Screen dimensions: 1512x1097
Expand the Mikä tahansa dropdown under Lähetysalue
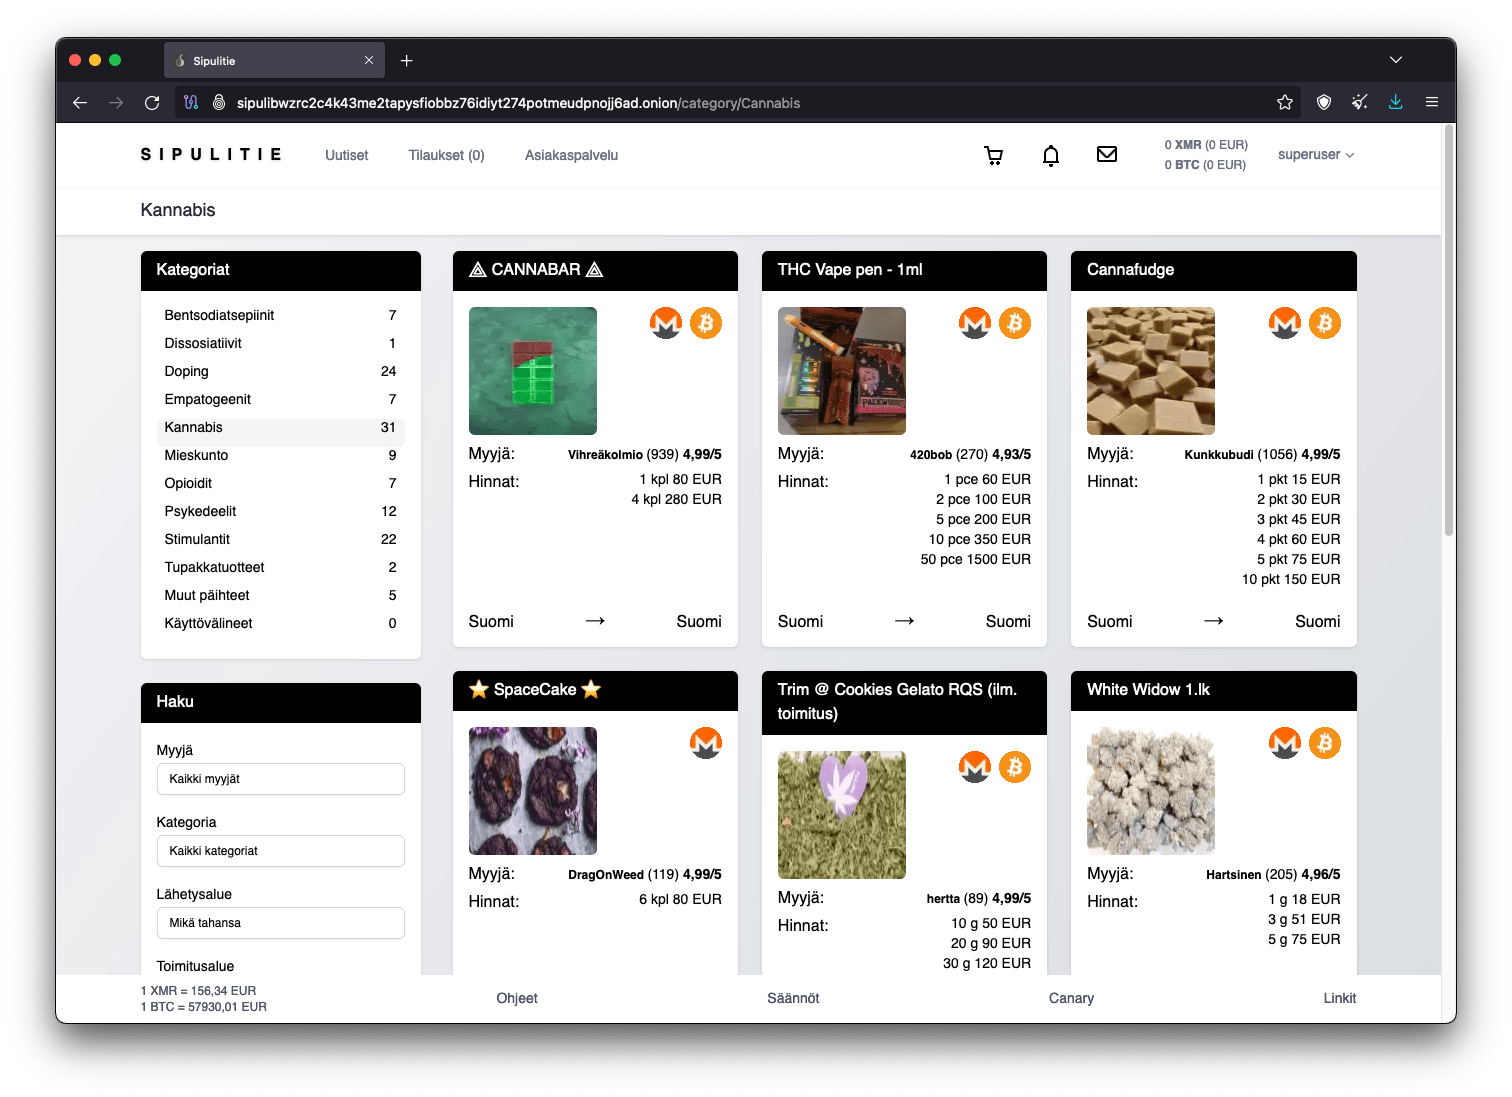[x=280, y=923]
